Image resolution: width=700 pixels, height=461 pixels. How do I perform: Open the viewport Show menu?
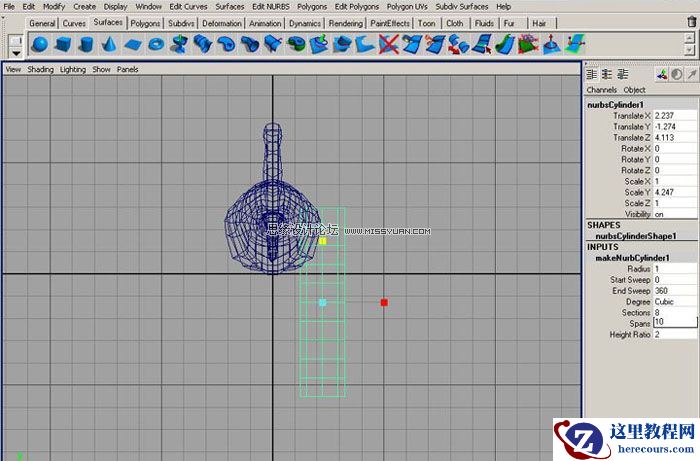click(101, 69)
